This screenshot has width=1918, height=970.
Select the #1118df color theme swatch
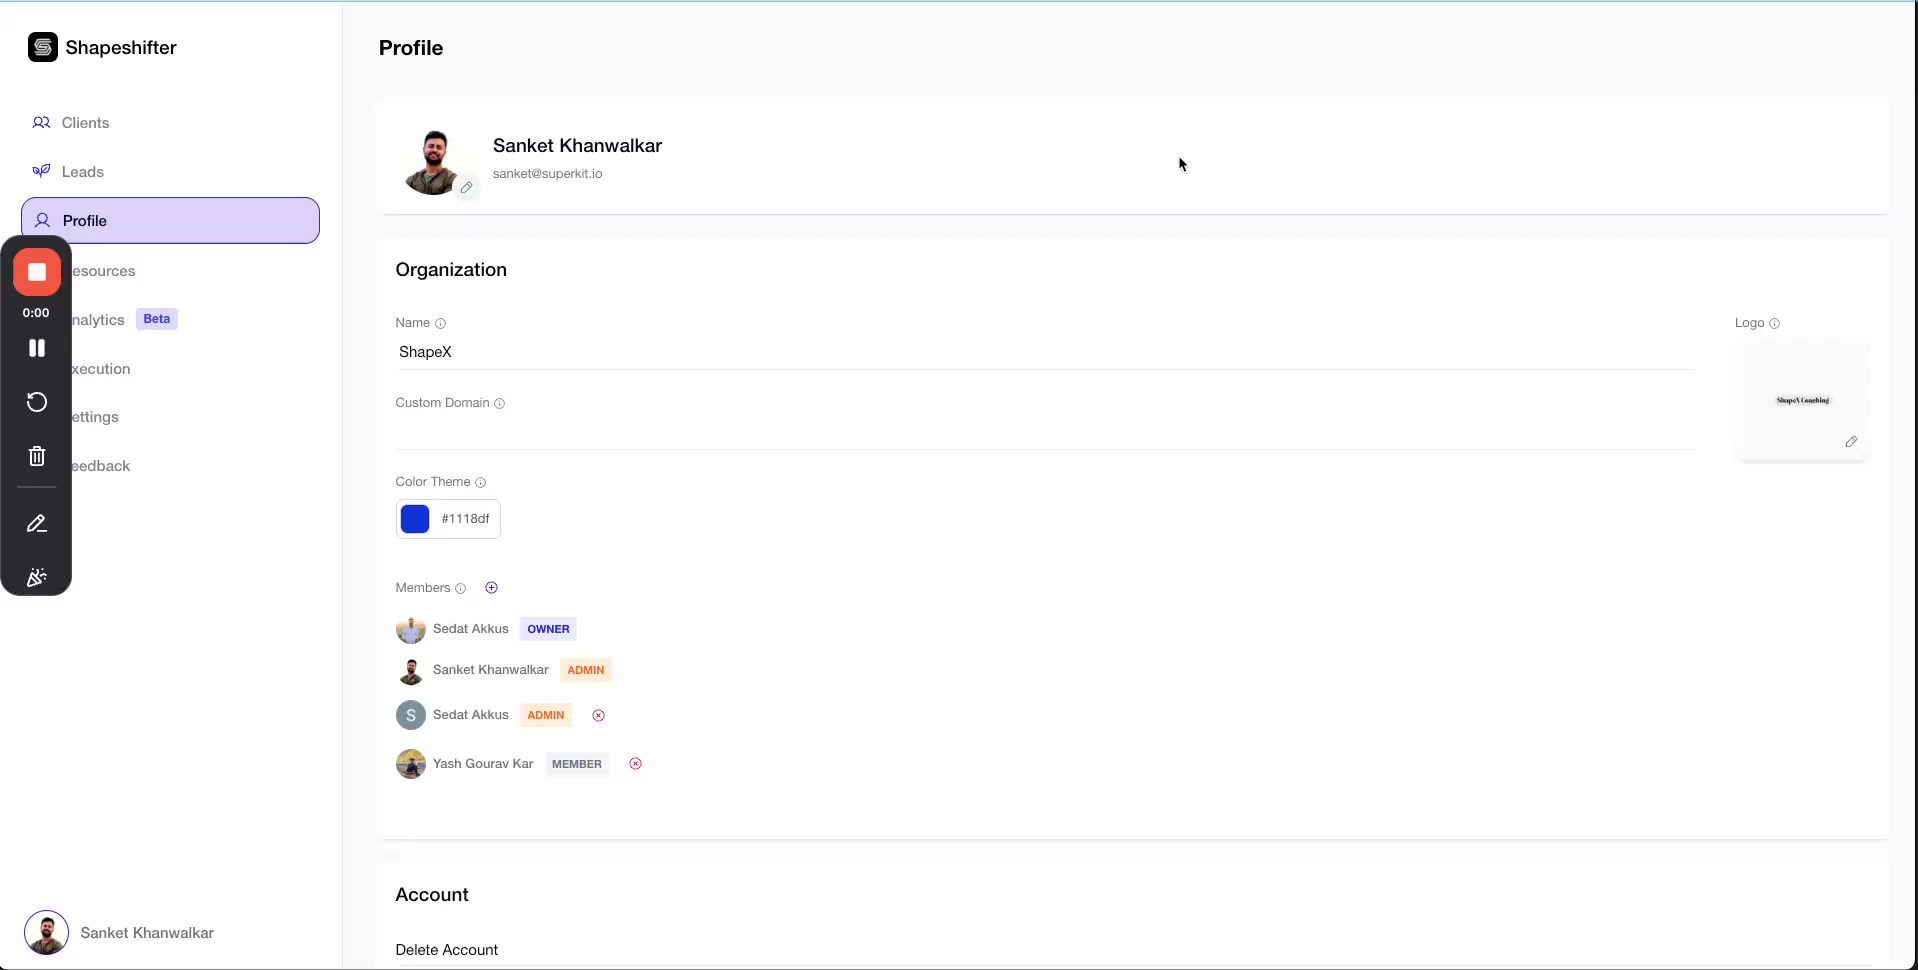coord(414,518)
